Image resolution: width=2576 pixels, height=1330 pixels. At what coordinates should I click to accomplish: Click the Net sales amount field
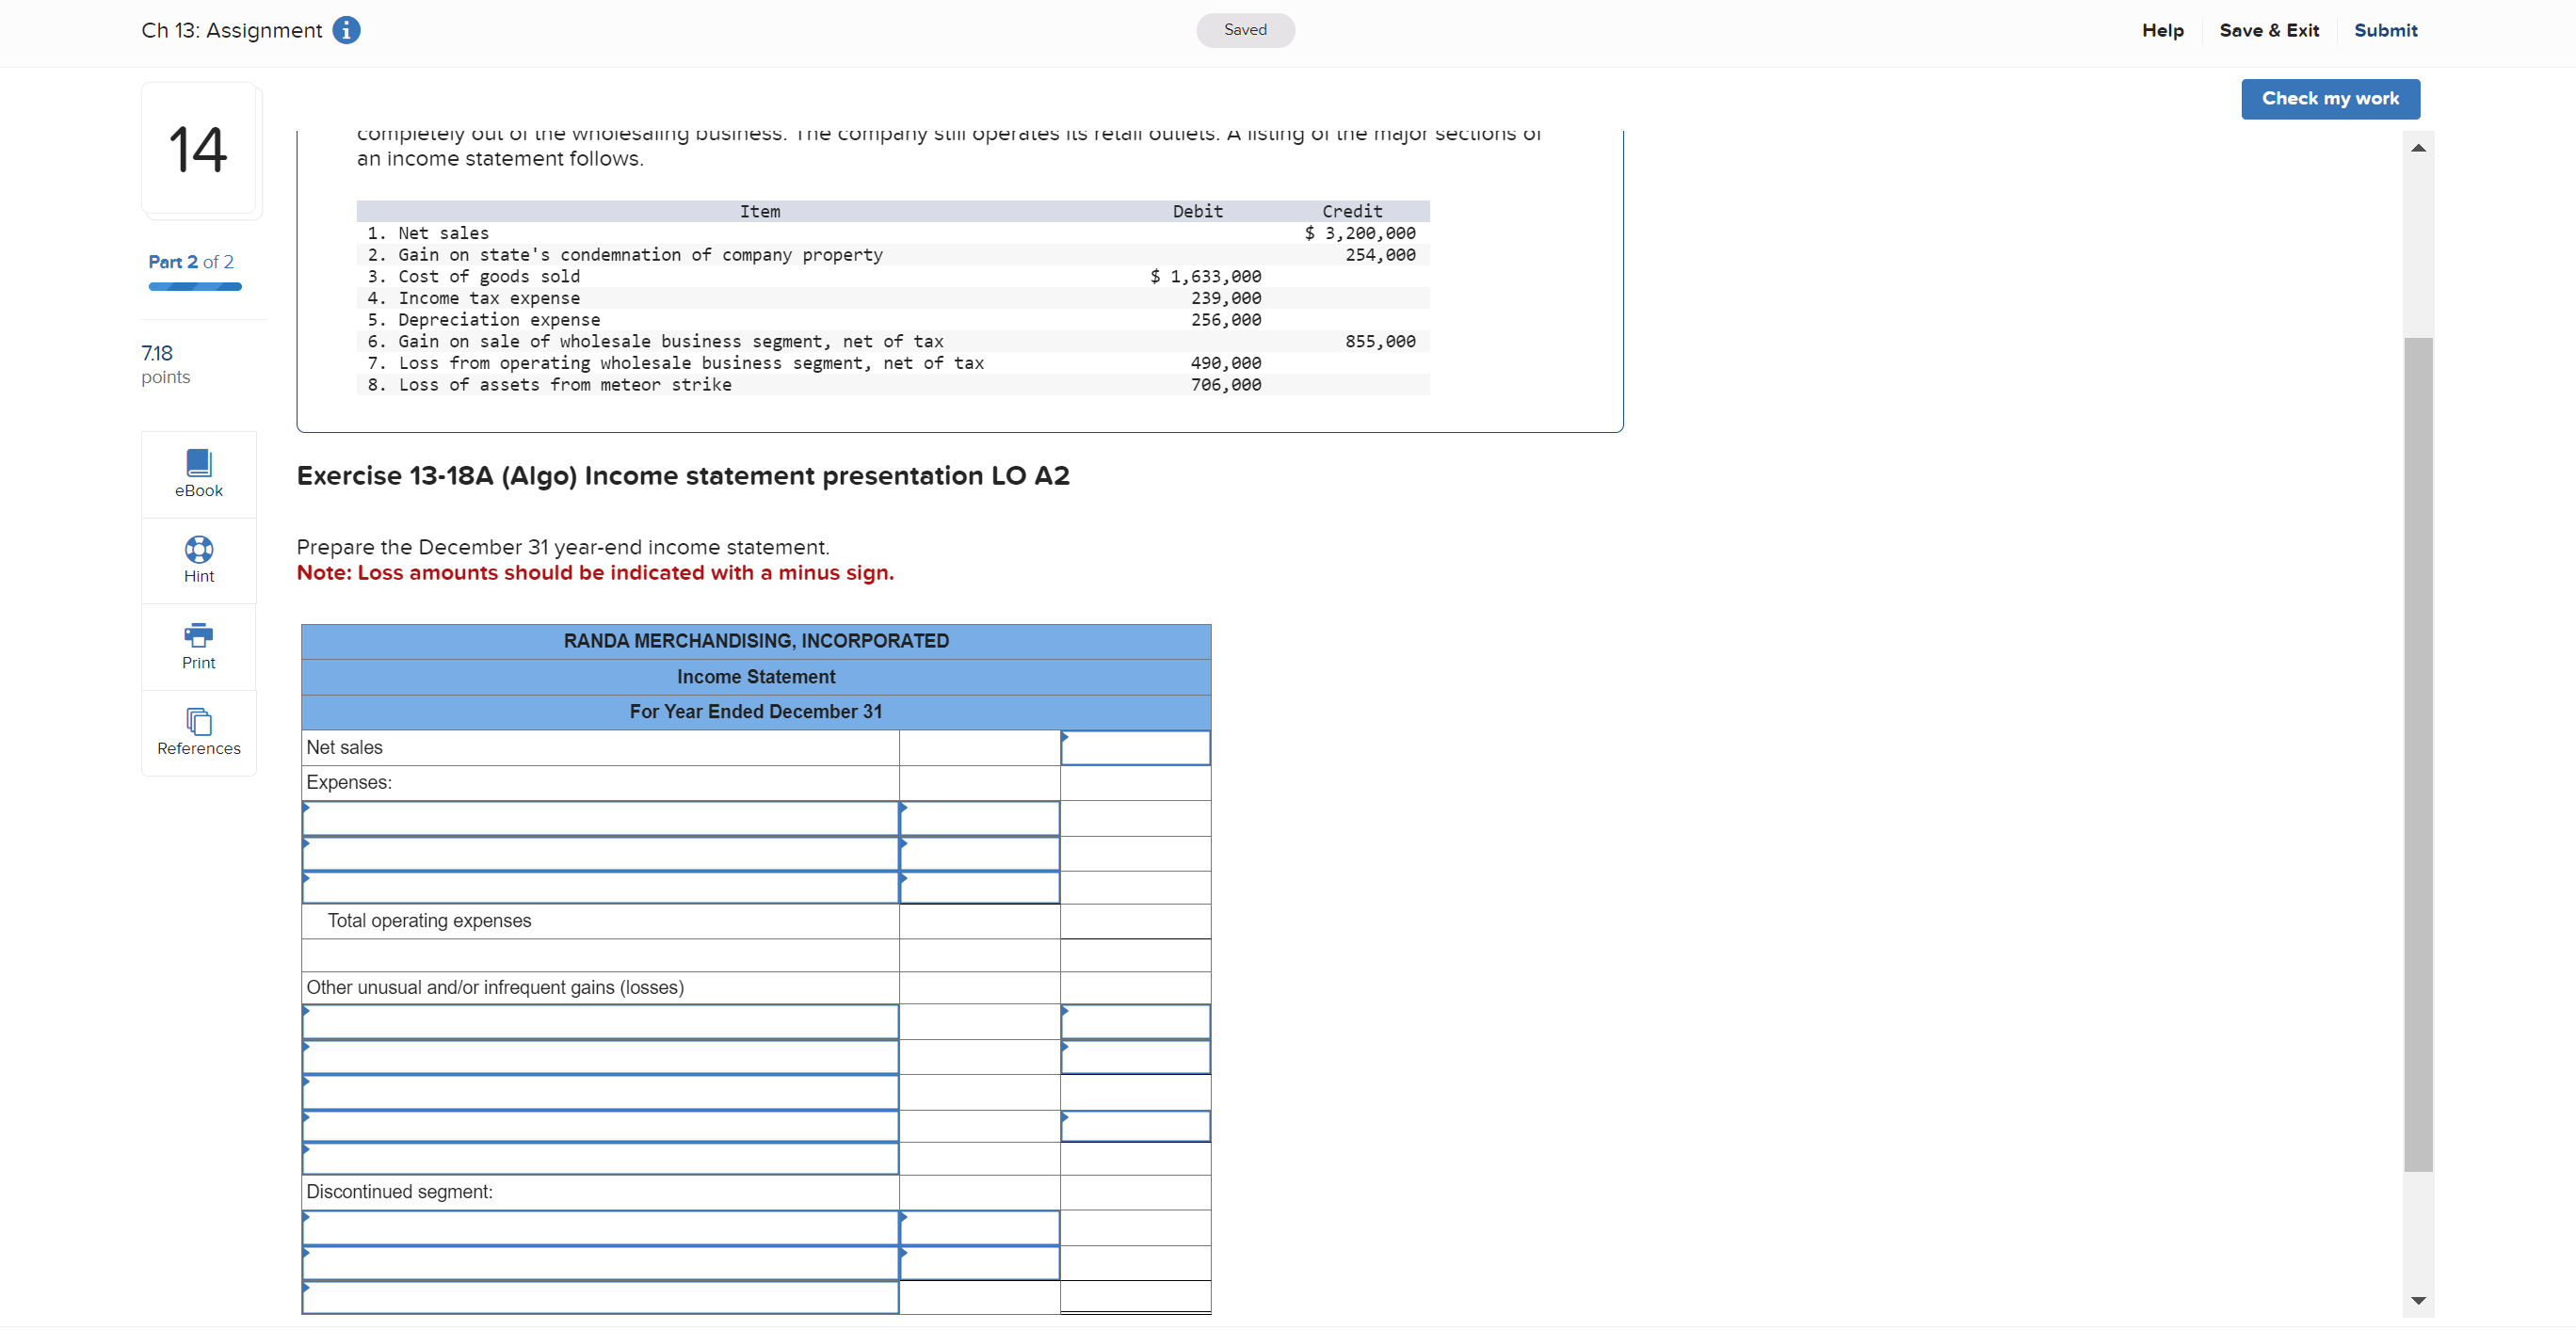[x=1135, y=748]
